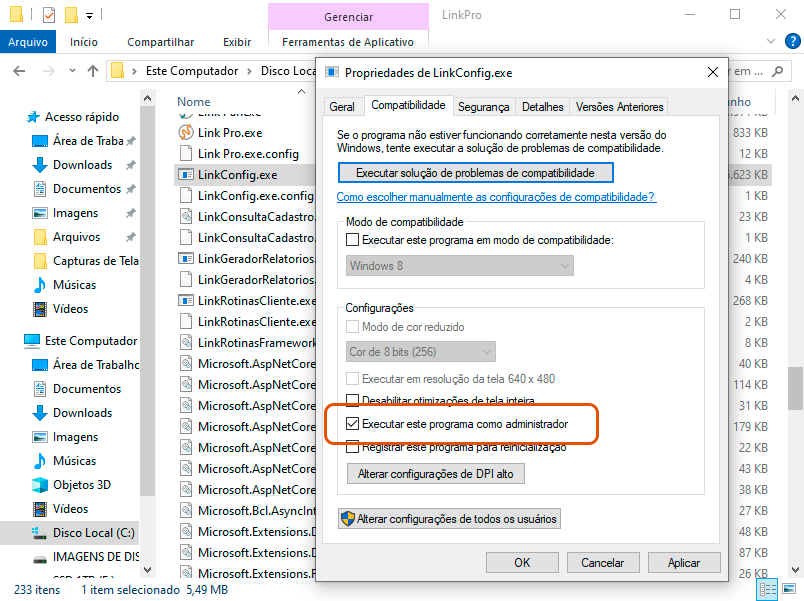Click the Aplicar button

coord(683,563)
